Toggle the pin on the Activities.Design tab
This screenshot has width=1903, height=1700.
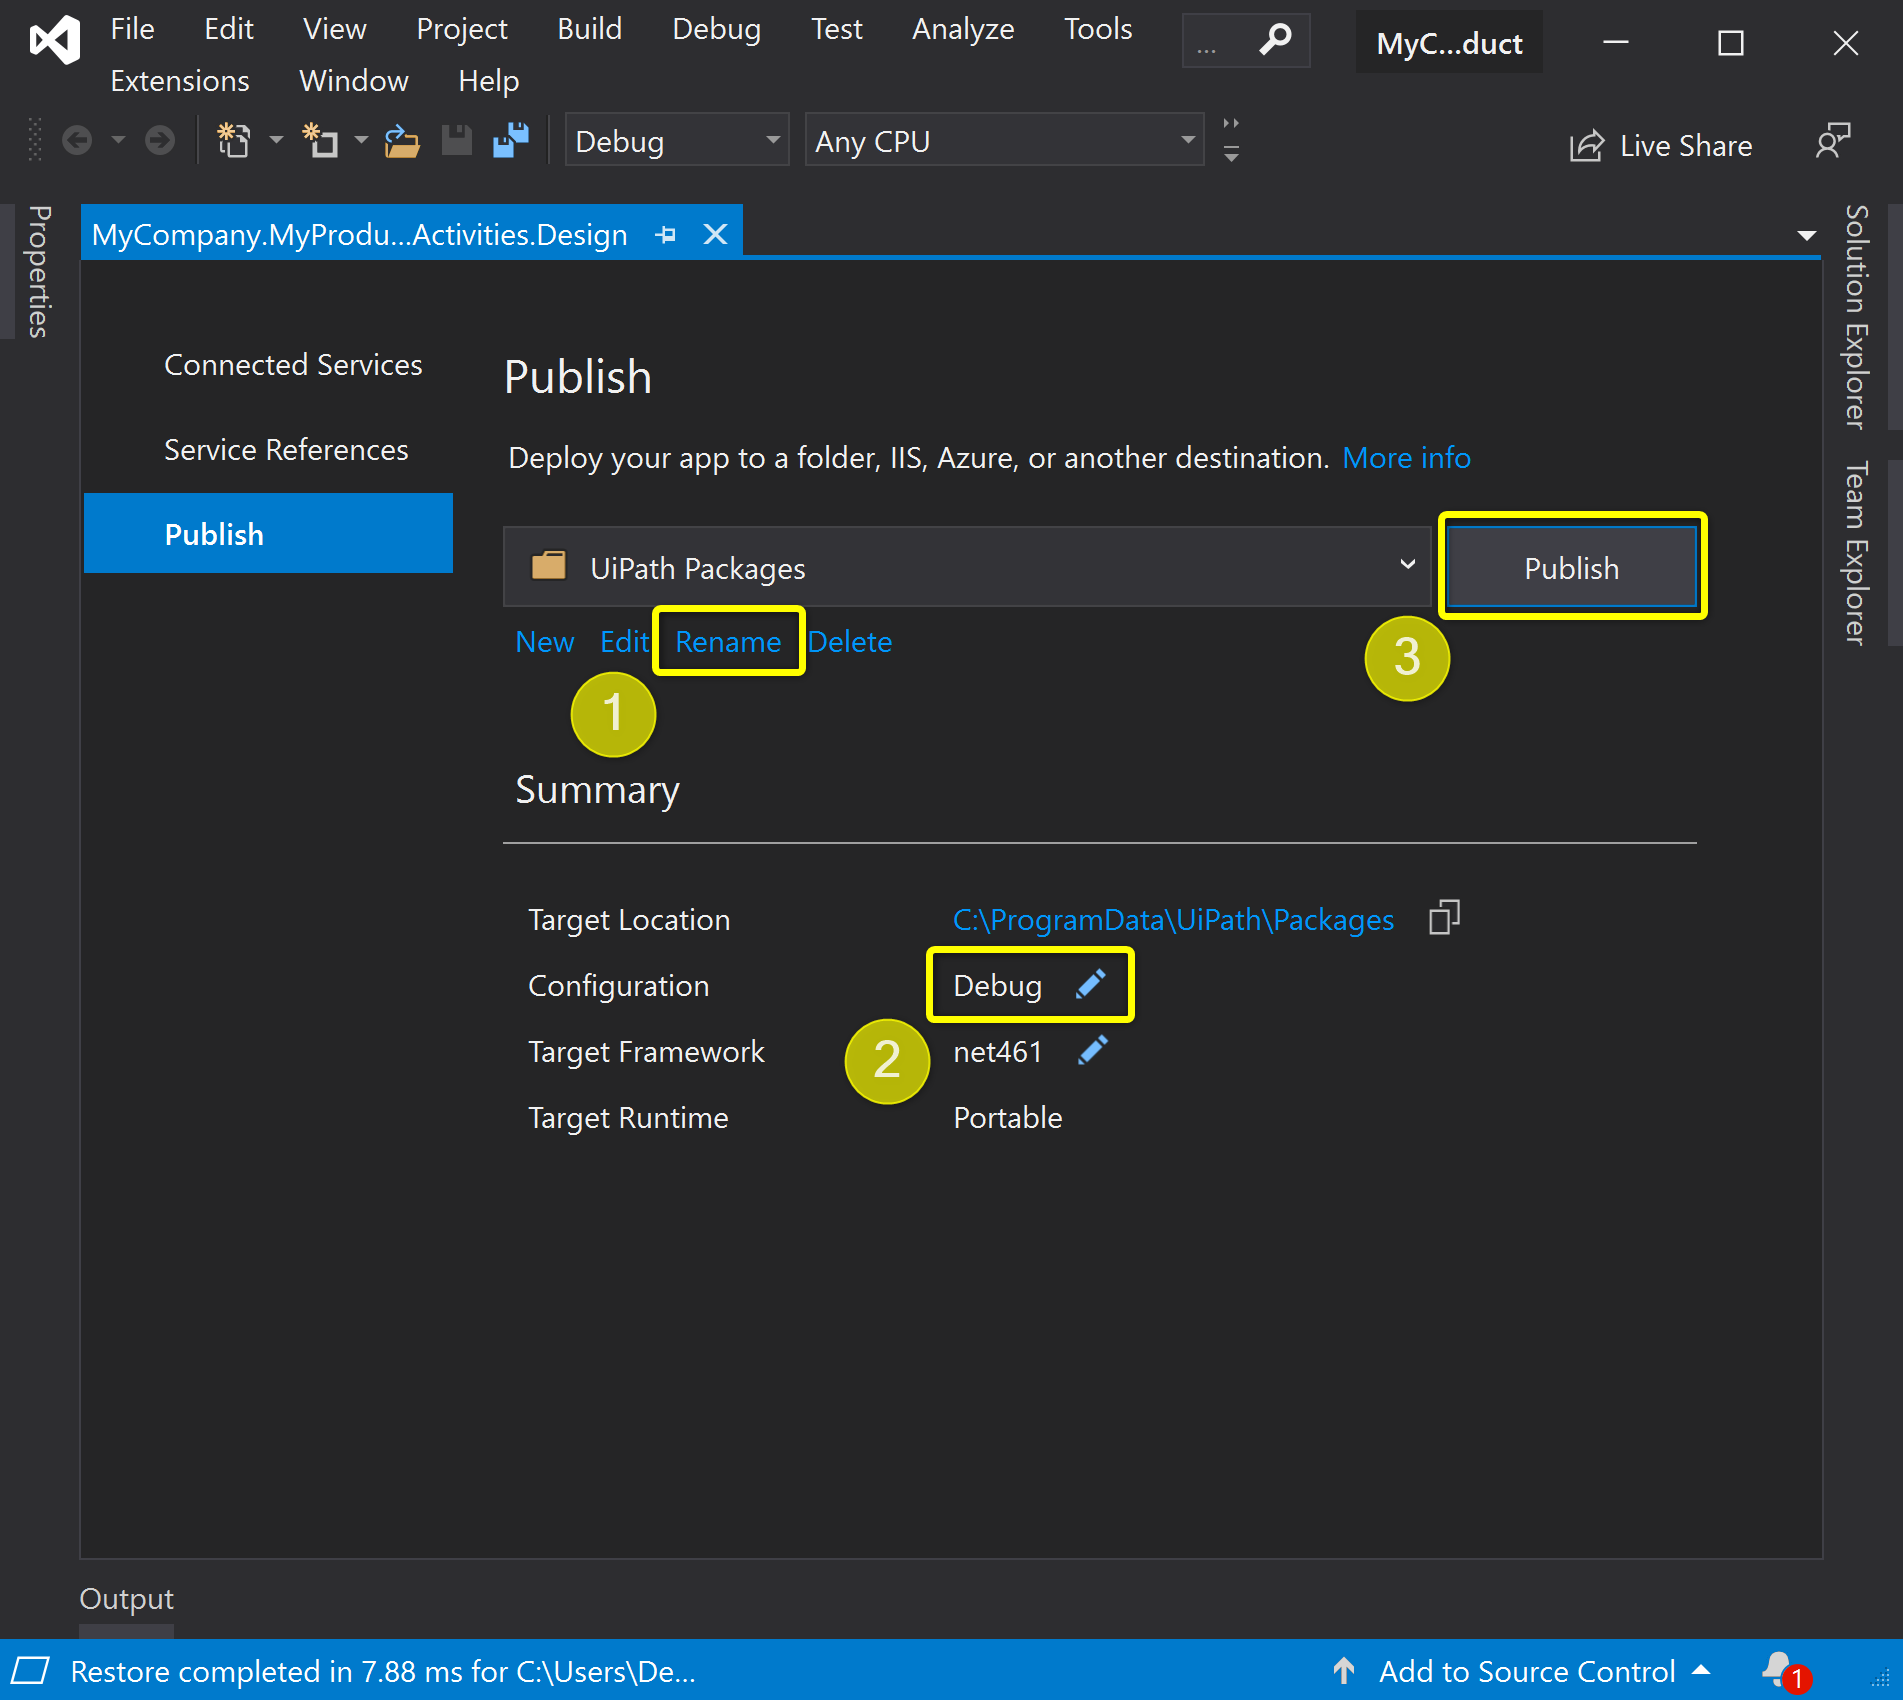[x=666, y=235]
